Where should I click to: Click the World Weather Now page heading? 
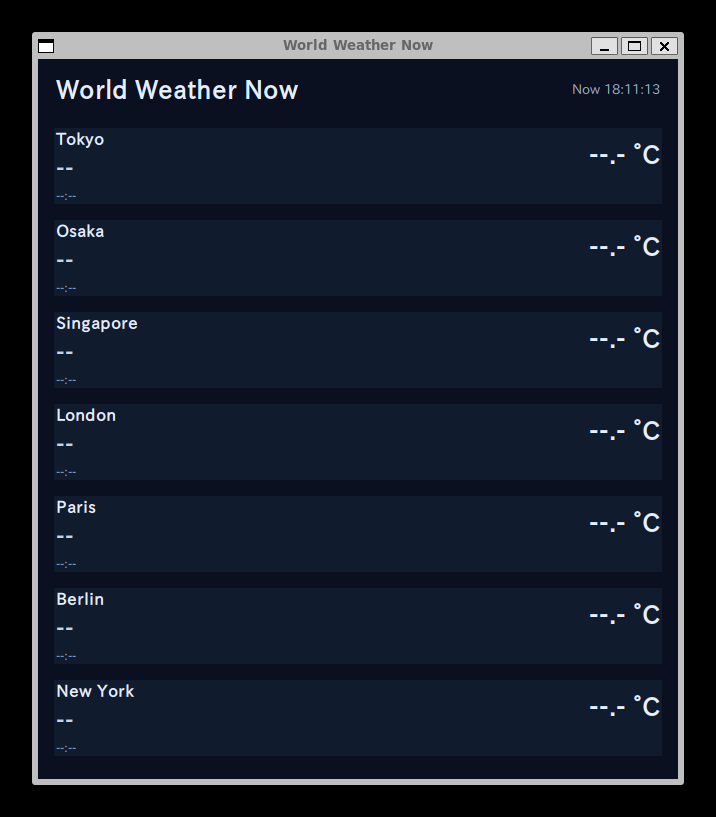tap(177, 90)
